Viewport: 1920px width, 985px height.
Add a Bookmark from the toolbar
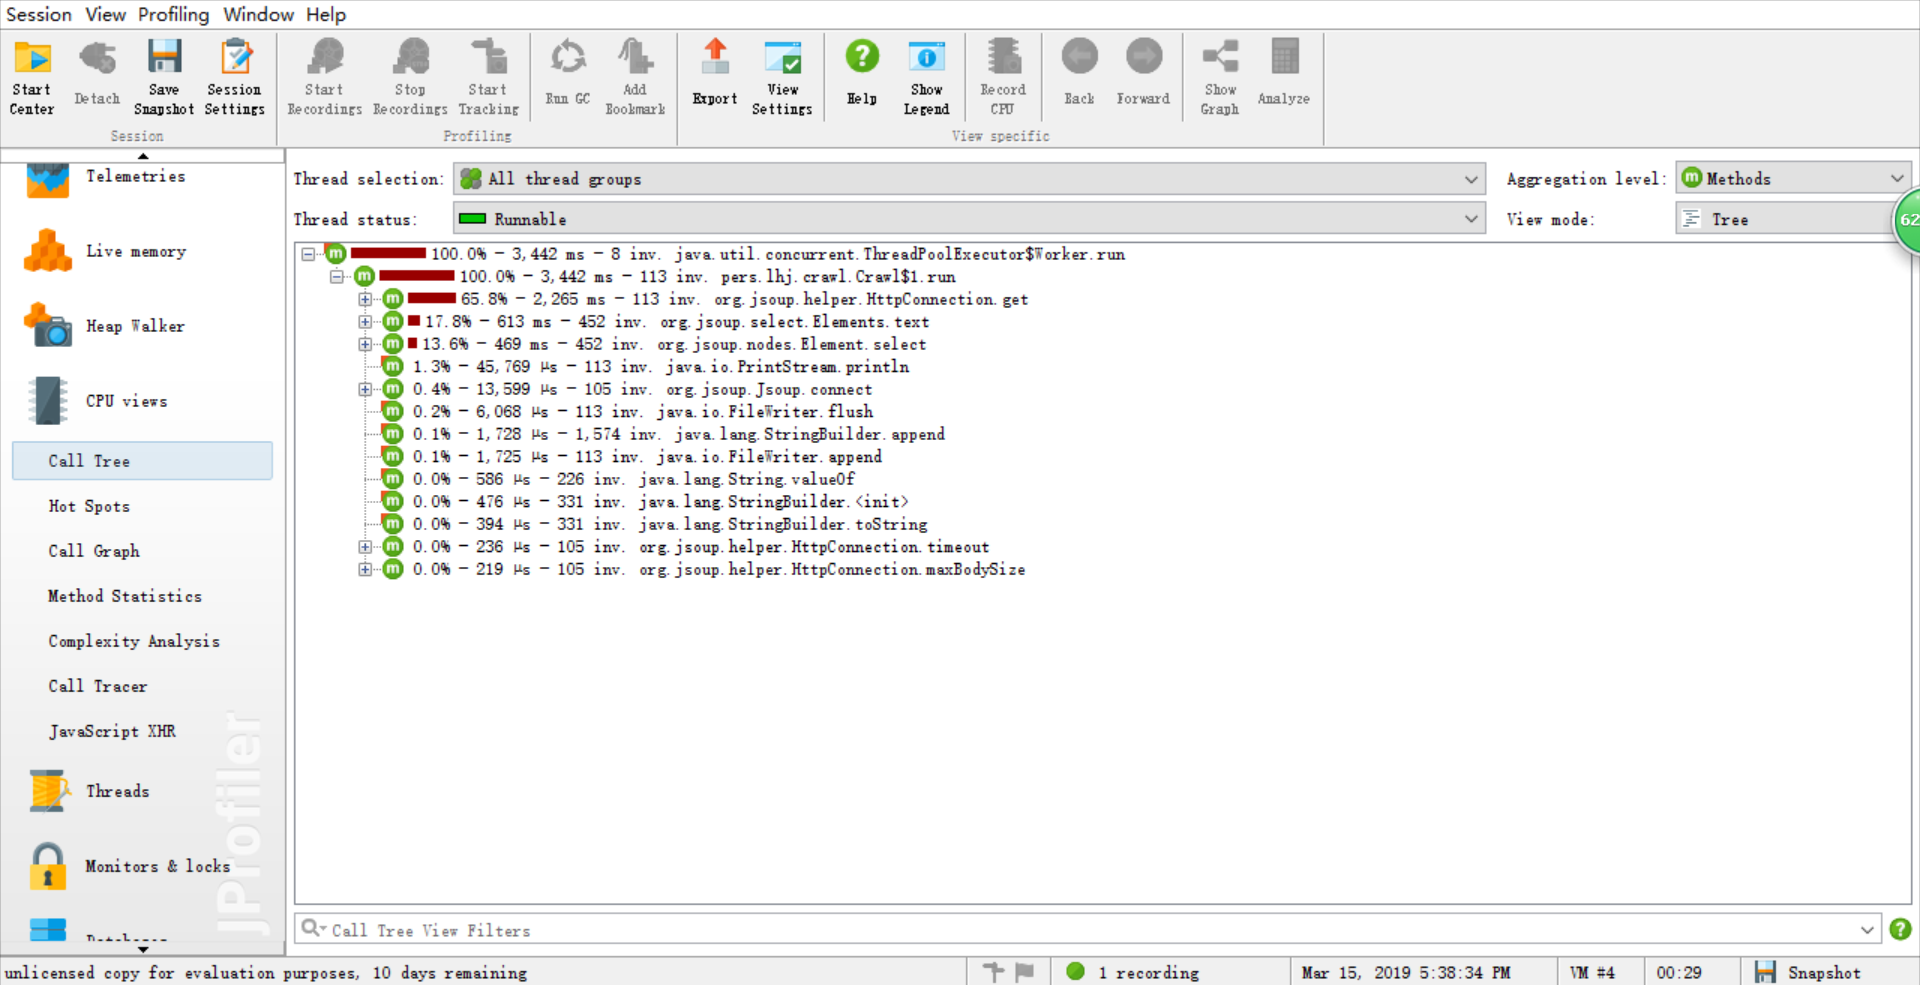(x=635, y=77)
